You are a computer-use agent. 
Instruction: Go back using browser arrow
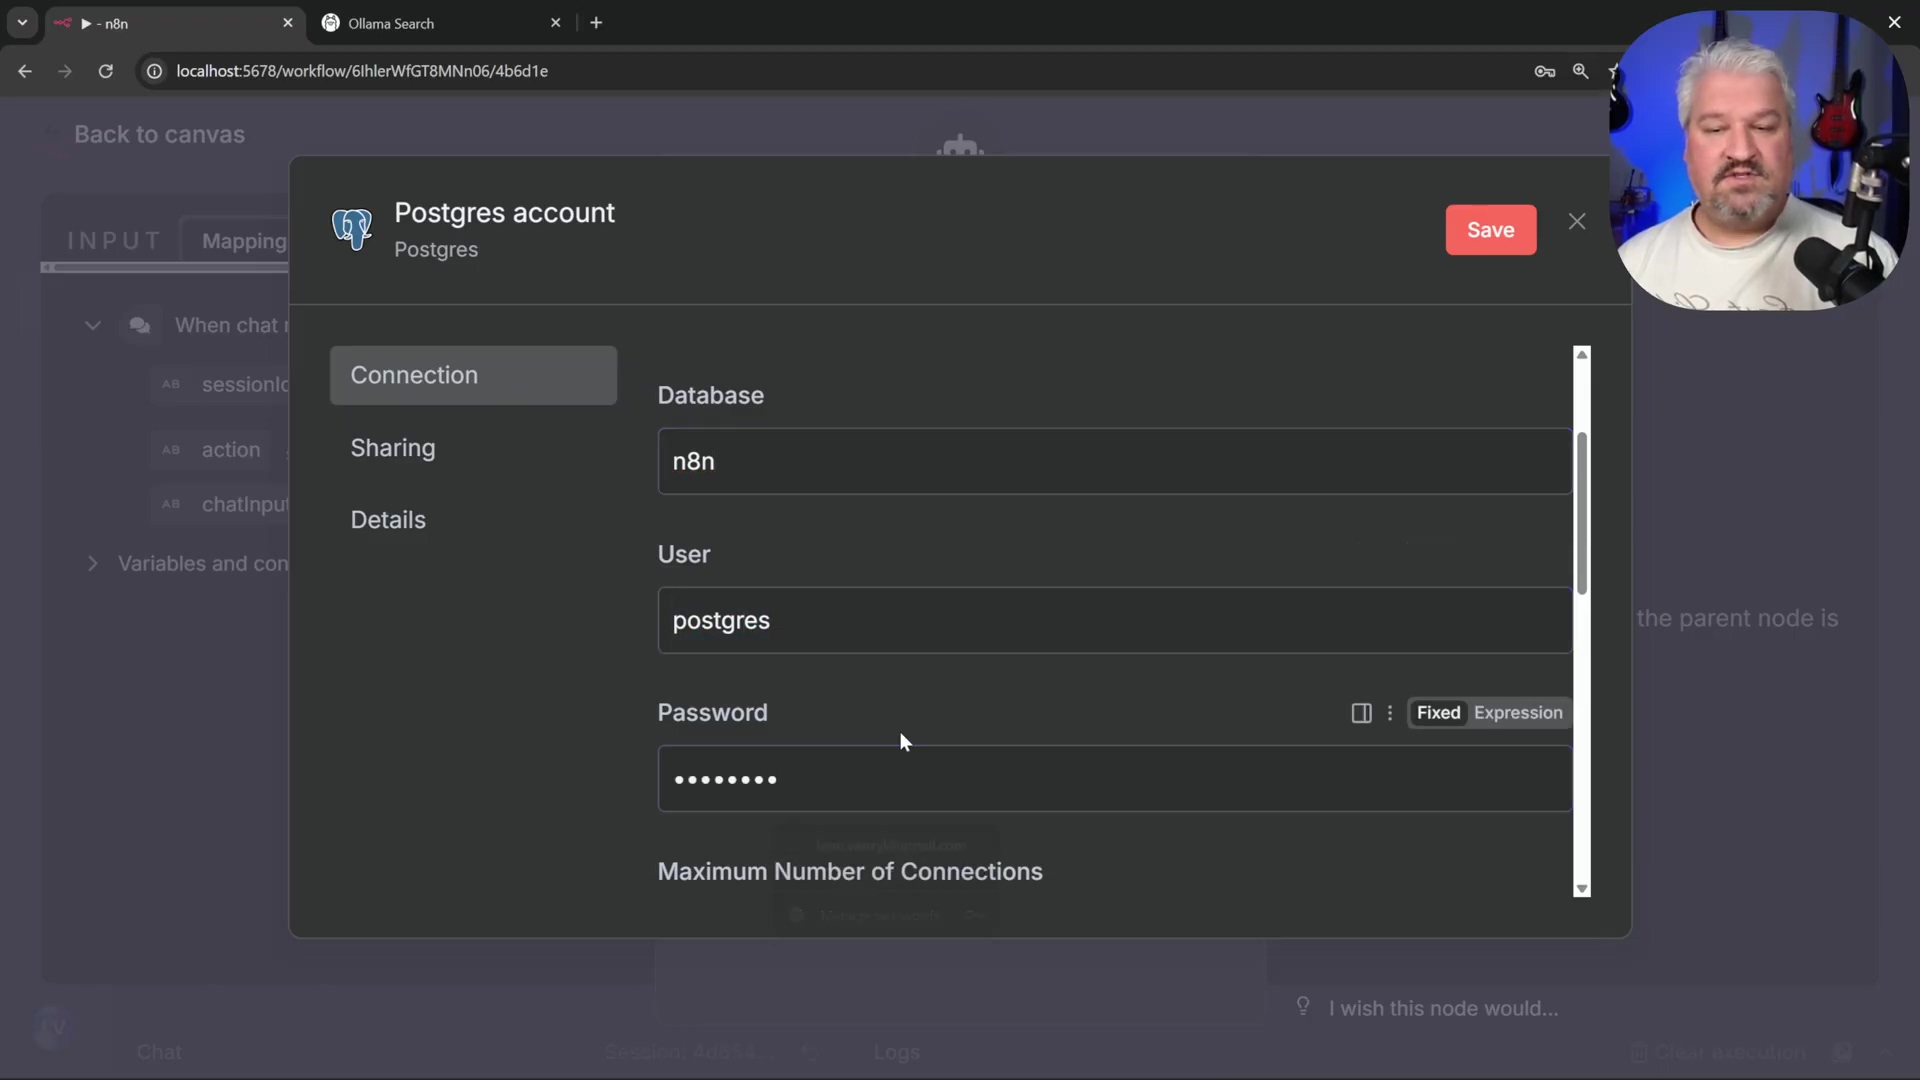[25, 71]
